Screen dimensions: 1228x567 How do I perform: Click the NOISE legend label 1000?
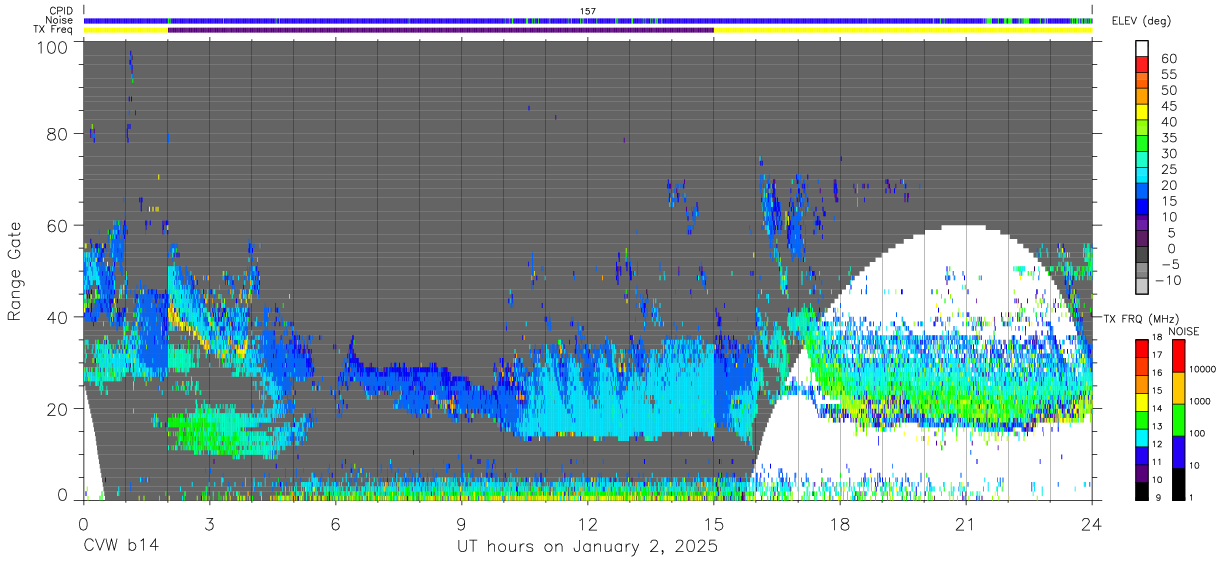[x=1201, y=403]
